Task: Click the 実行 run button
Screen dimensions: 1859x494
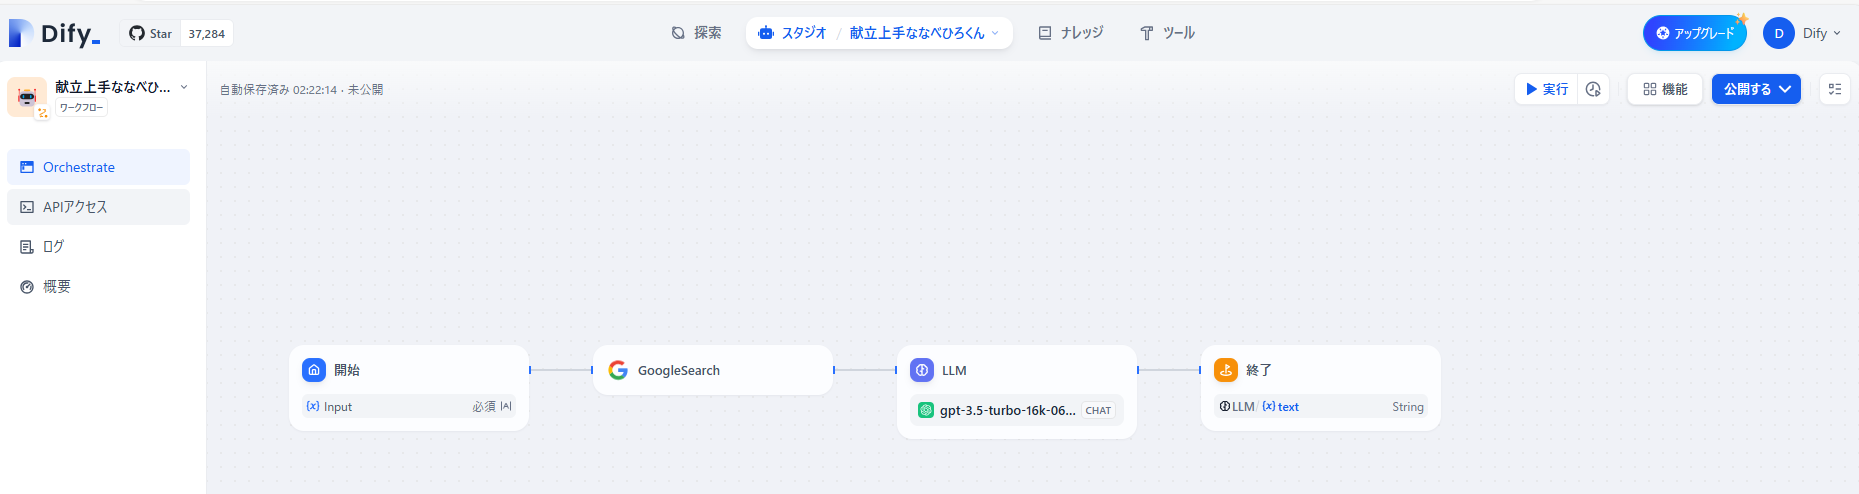Action: pyautogui.click(x=1547, y=89)
